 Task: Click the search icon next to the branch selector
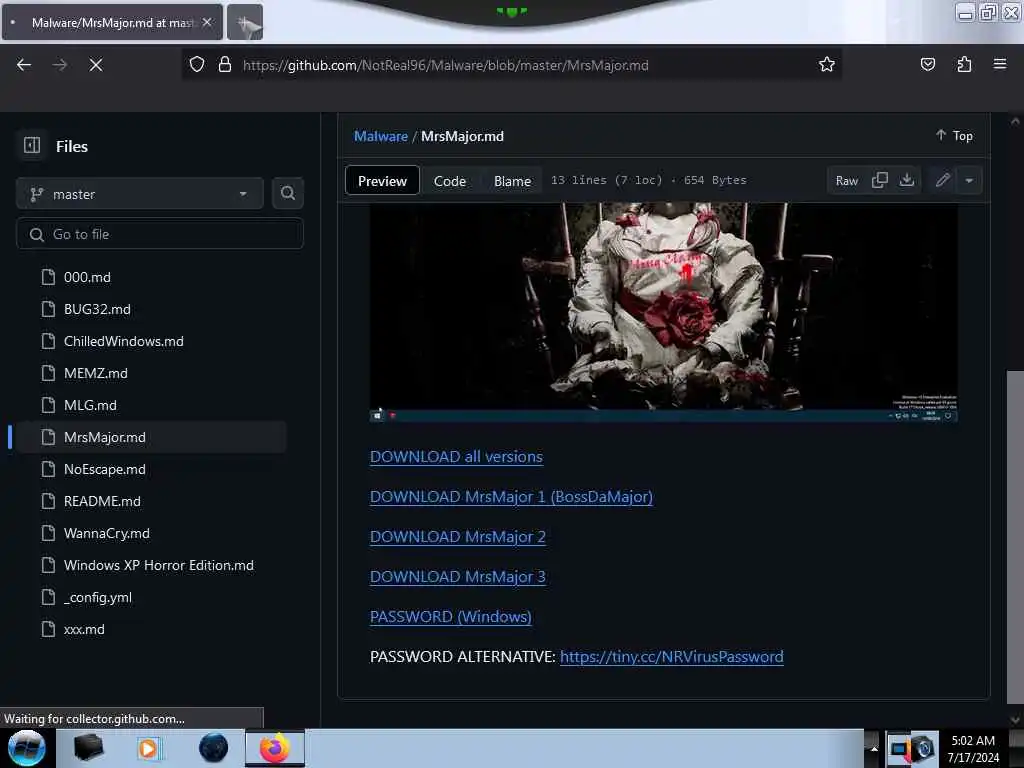tap(288, 193)
